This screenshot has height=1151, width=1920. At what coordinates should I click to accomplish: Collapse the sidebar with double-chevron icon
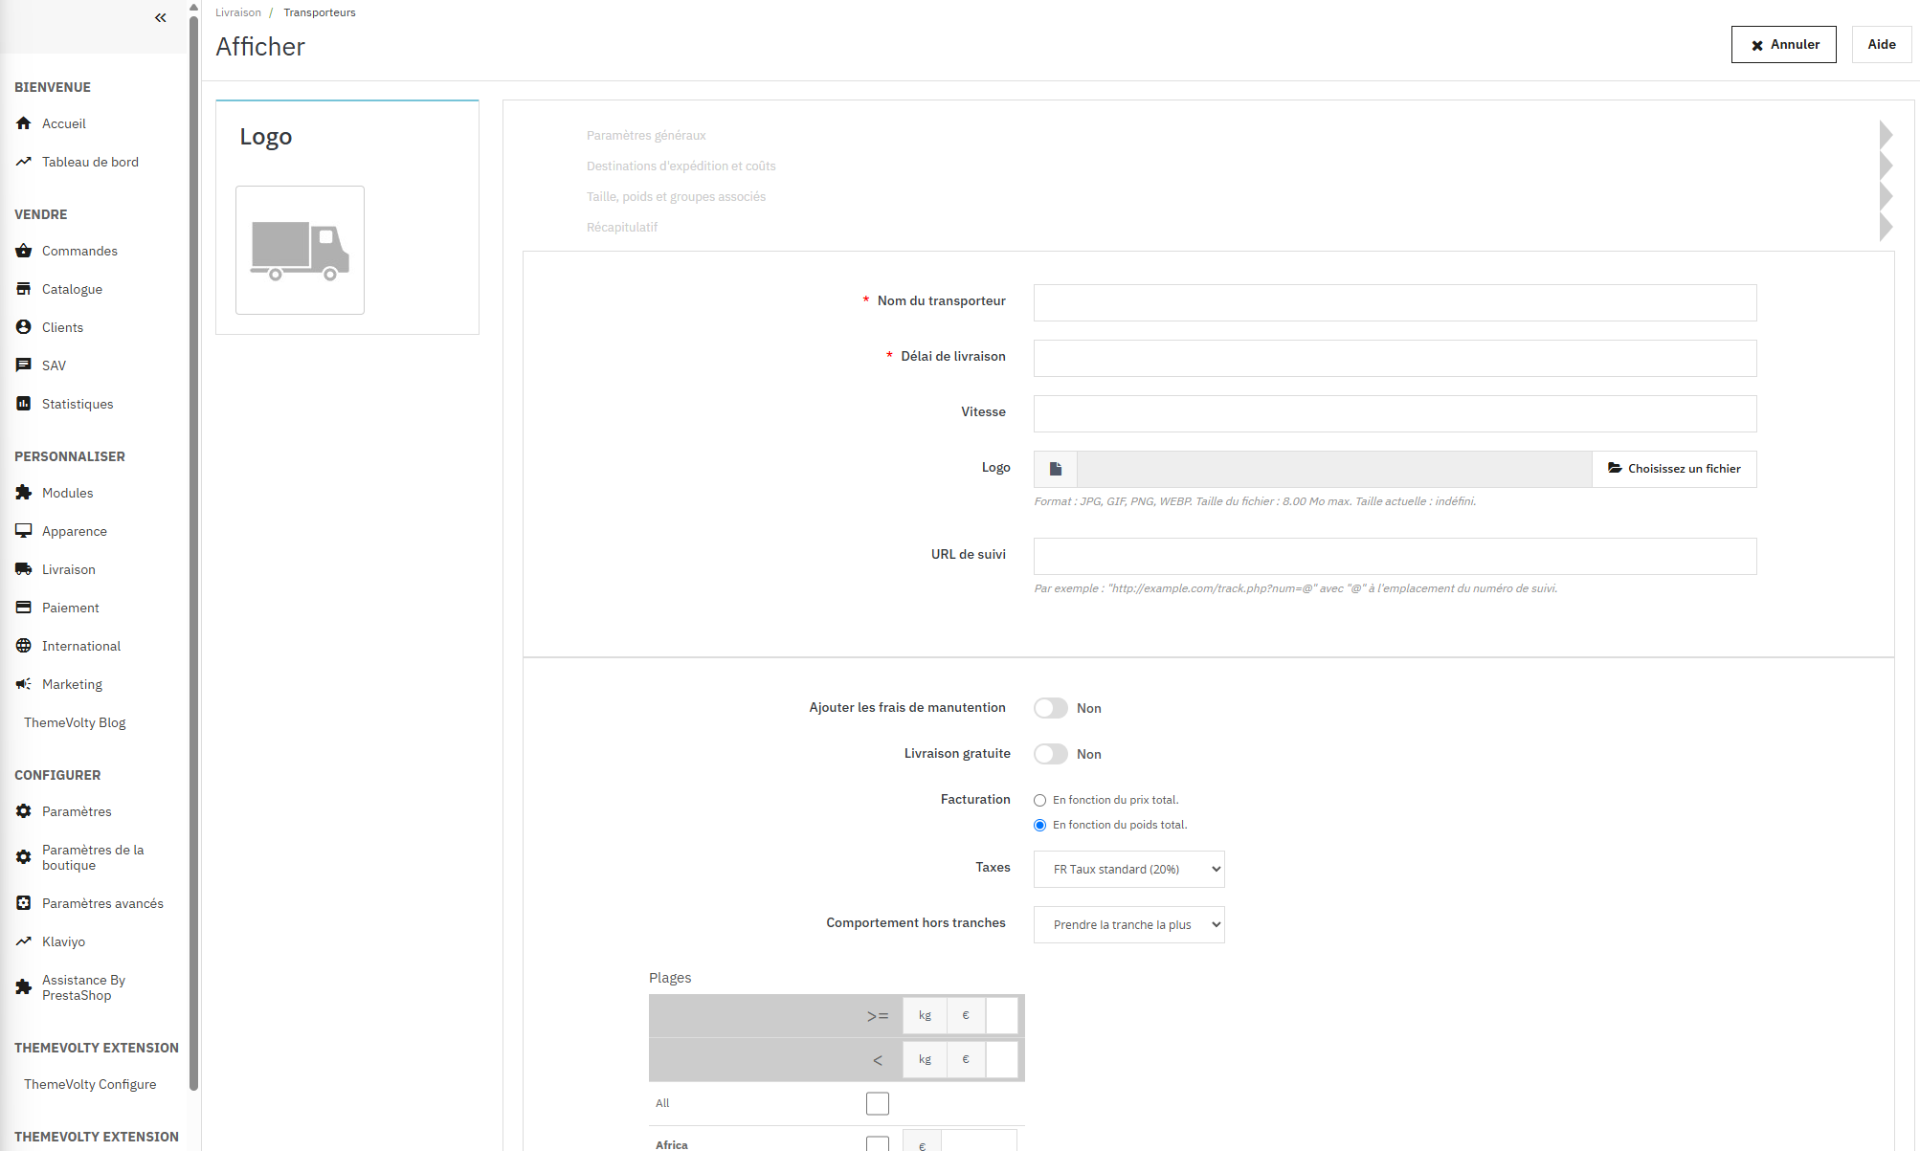click(x=160, y=18)
